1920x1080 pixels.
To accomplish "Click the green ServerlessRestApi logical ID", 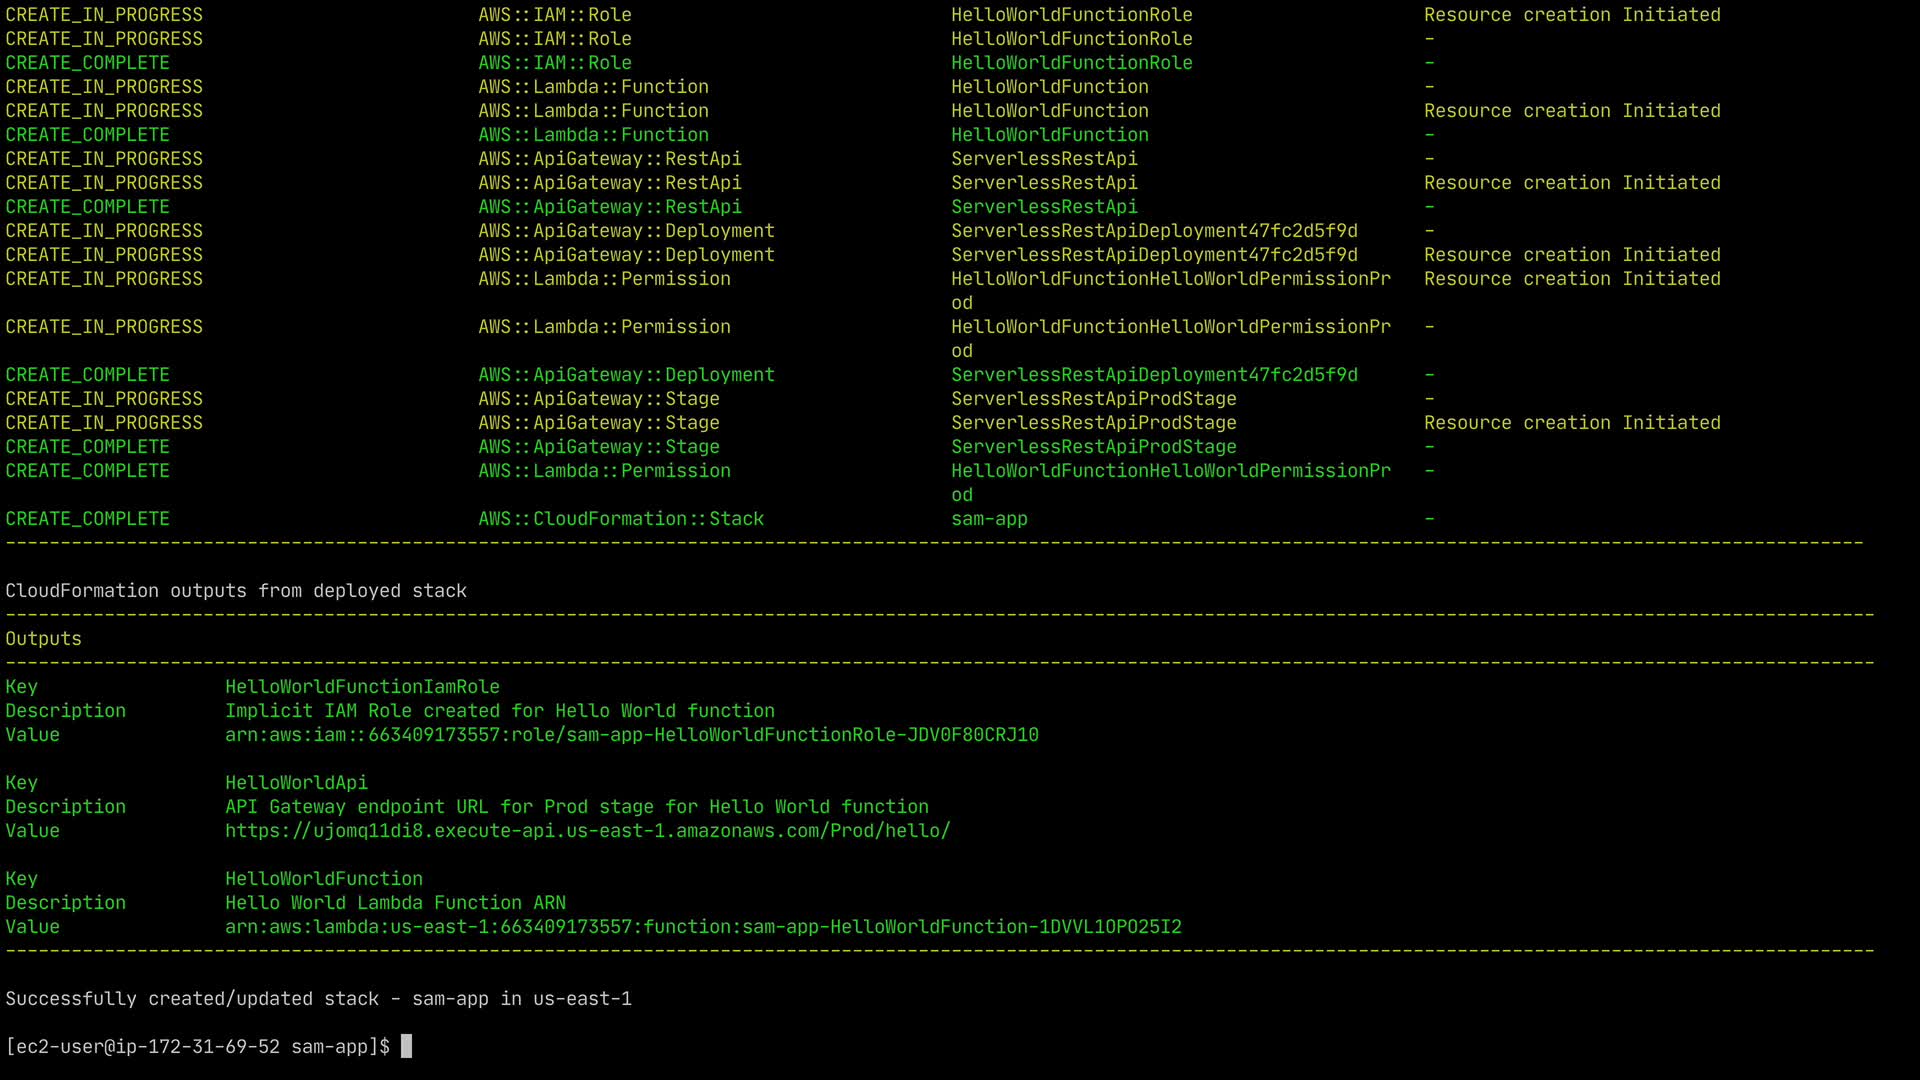I will [x=1043, y=207].
